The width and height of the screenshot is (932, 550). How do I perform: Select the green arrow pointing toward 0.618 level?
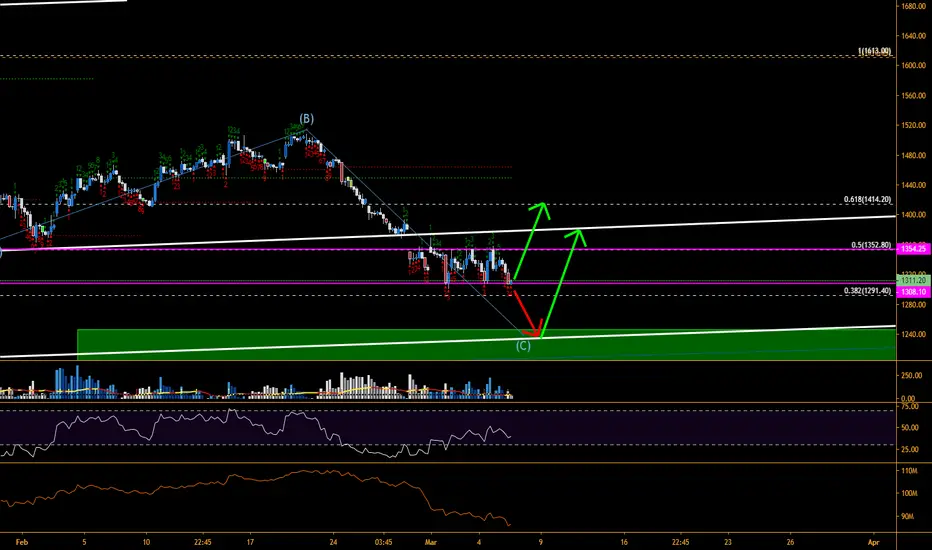click(531, 241)
